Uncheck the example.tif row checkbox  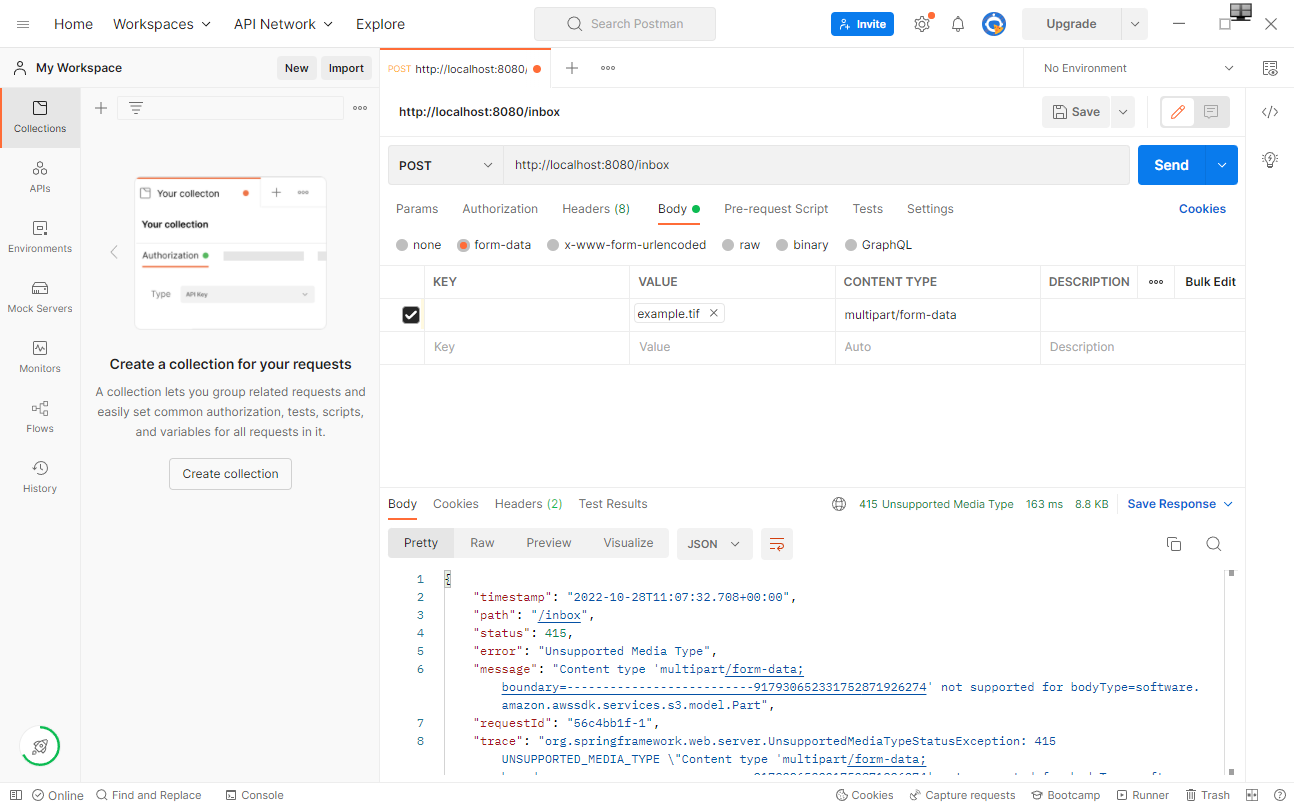click(x=411, y=315)
